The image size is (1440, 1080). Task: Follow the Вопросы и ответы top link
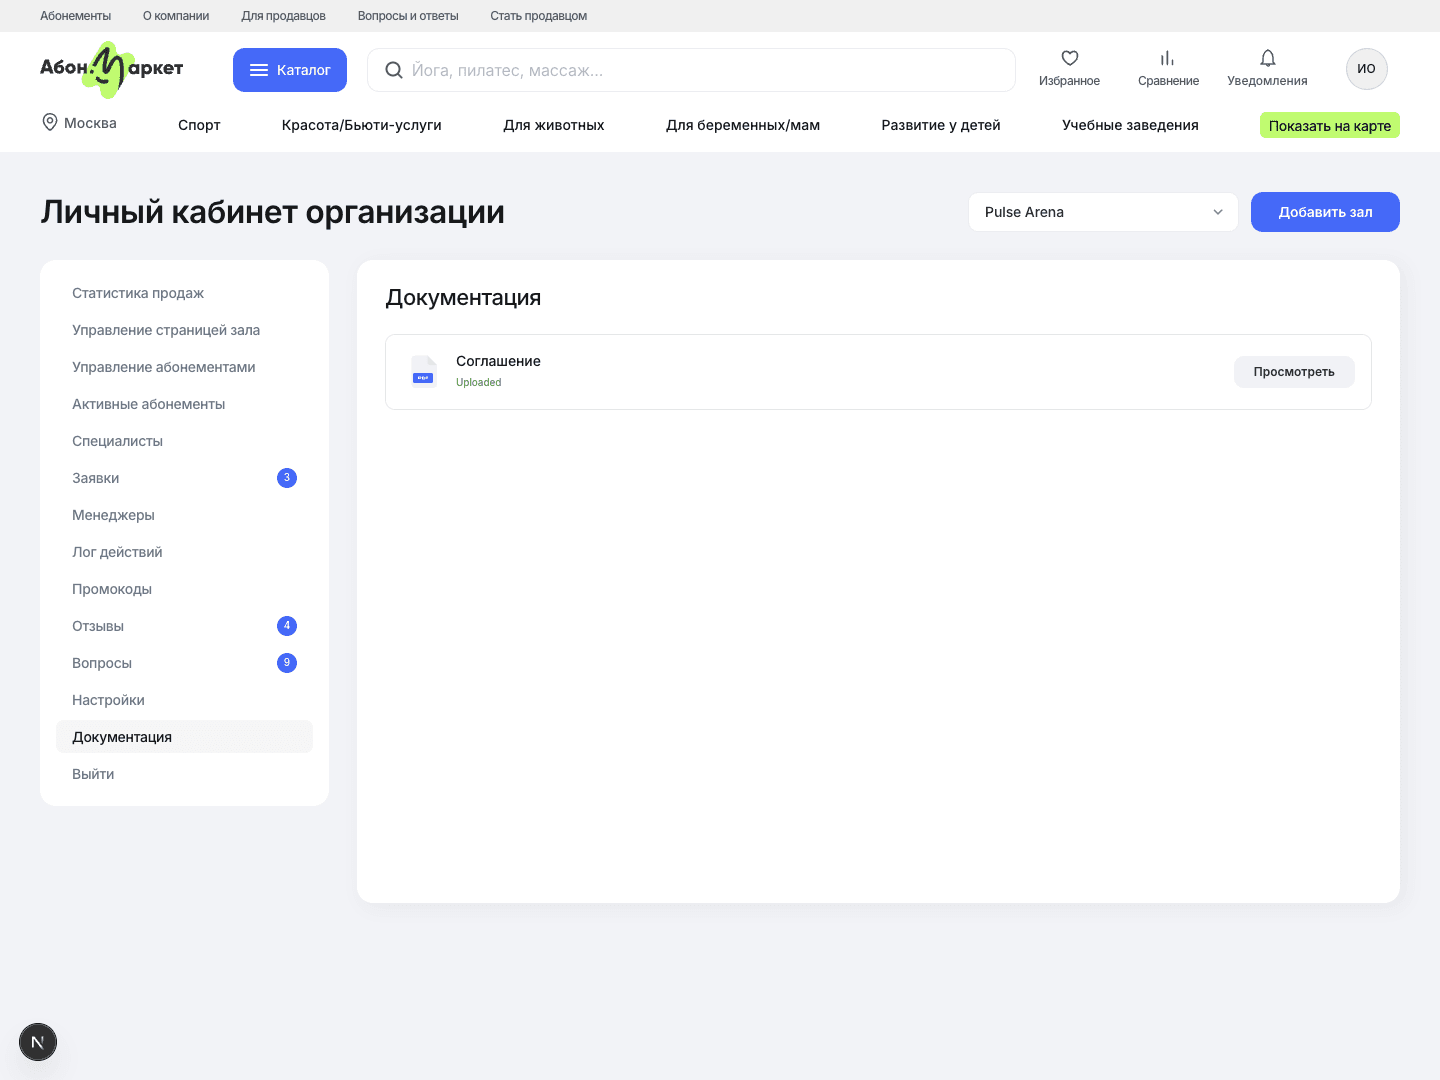pyautogui.click(x=408, y=16)
